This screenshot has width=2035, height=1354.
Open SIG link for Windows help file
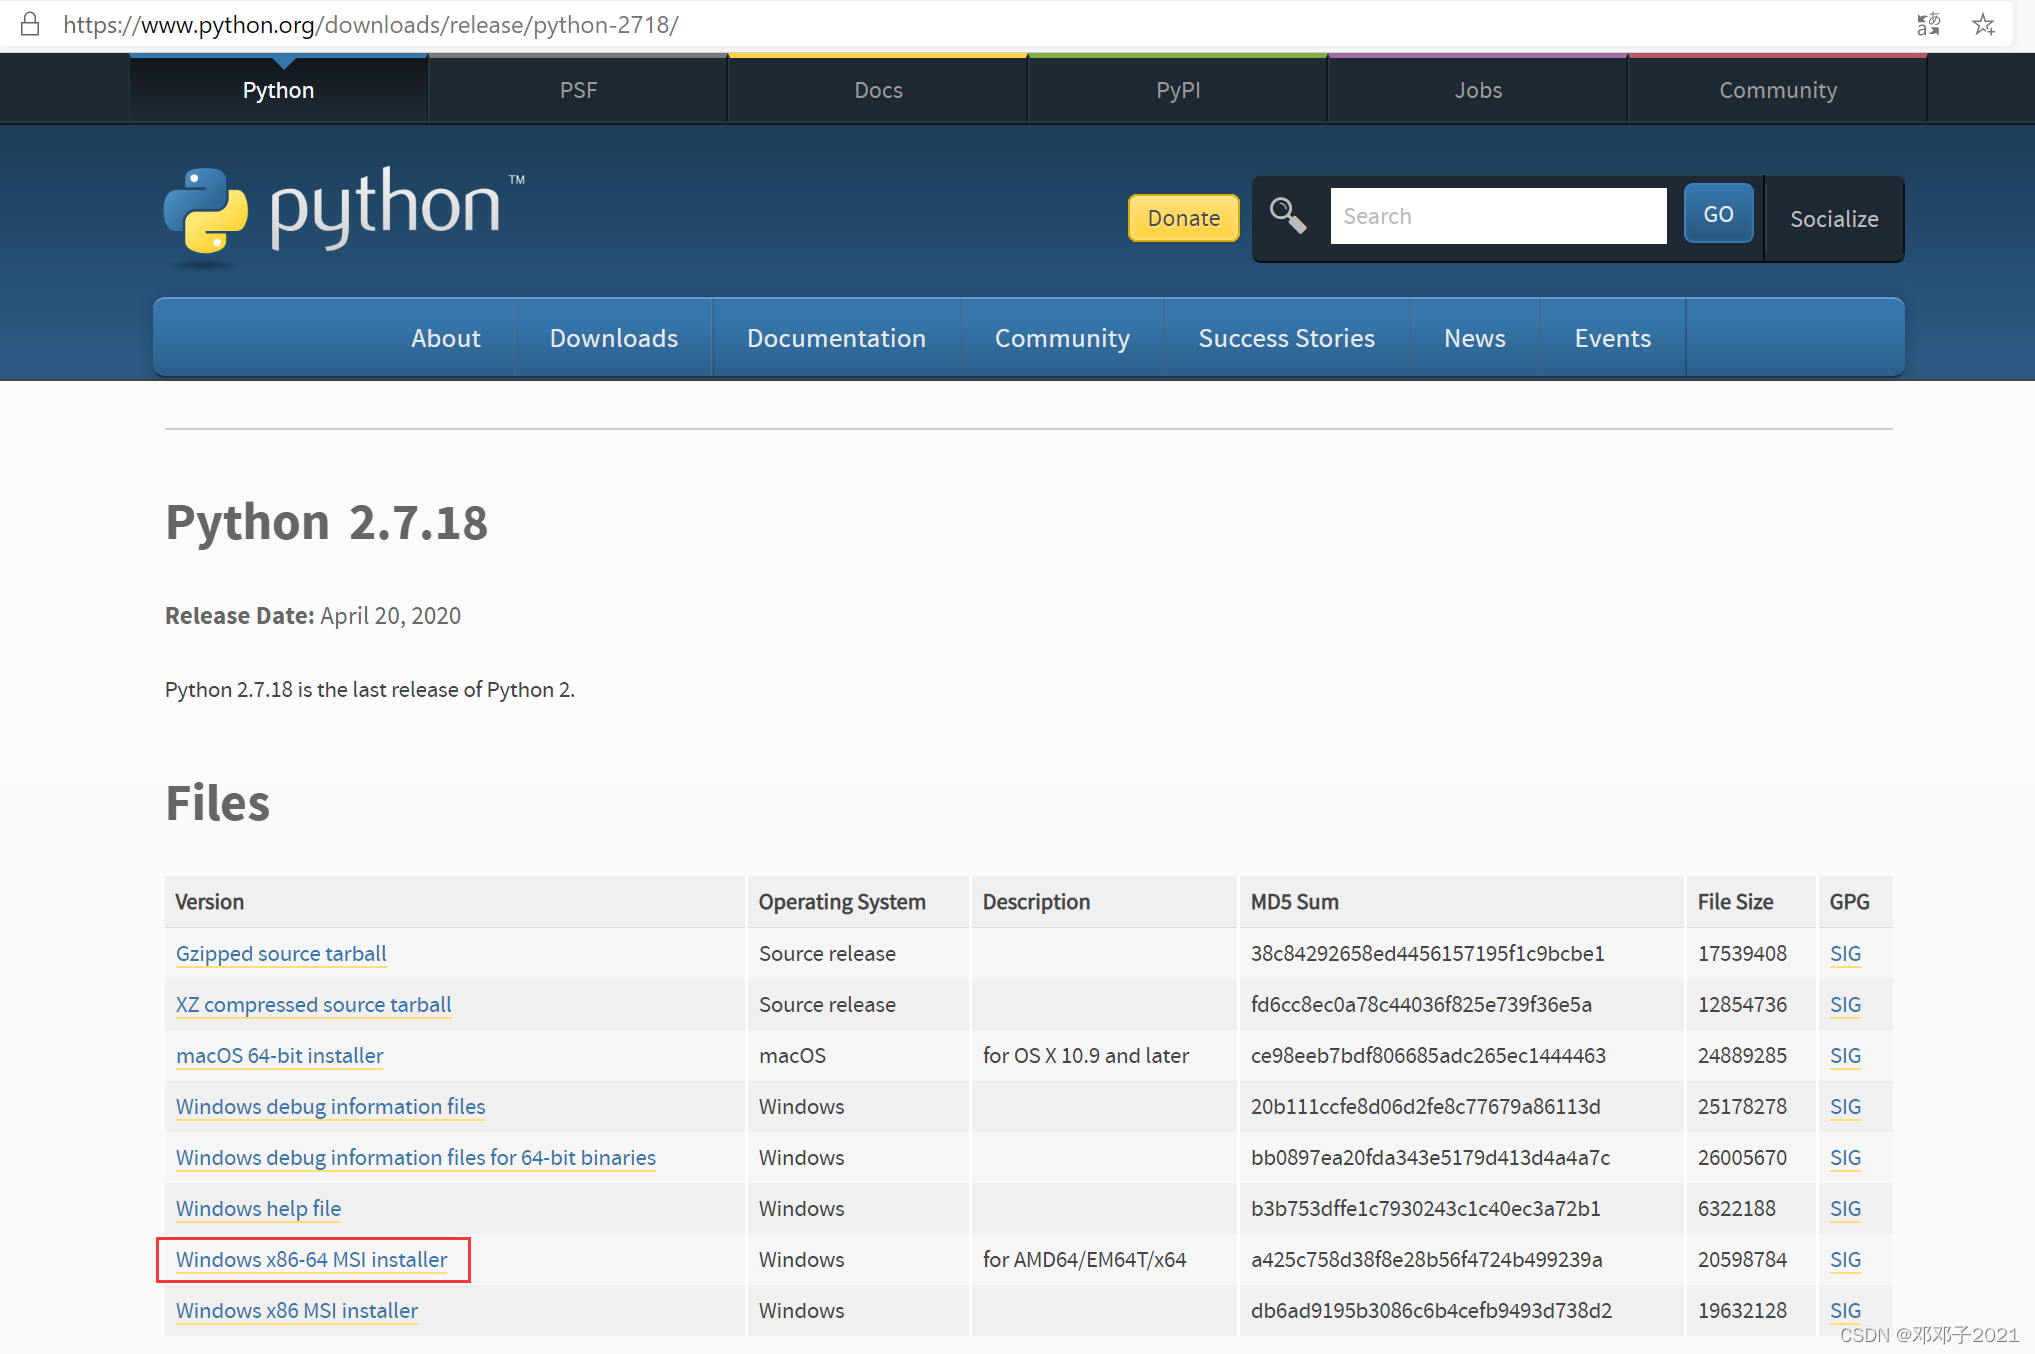[x=1845, y=1209]
